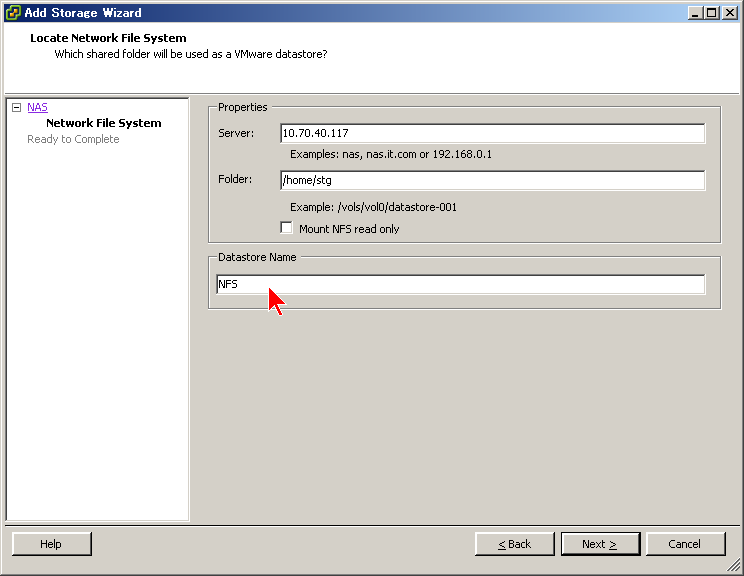Image resolution: width=744 pixels, height=576 pixels.
Task: Click the 'Datastore Name' group label
Action: coord(257,257)
